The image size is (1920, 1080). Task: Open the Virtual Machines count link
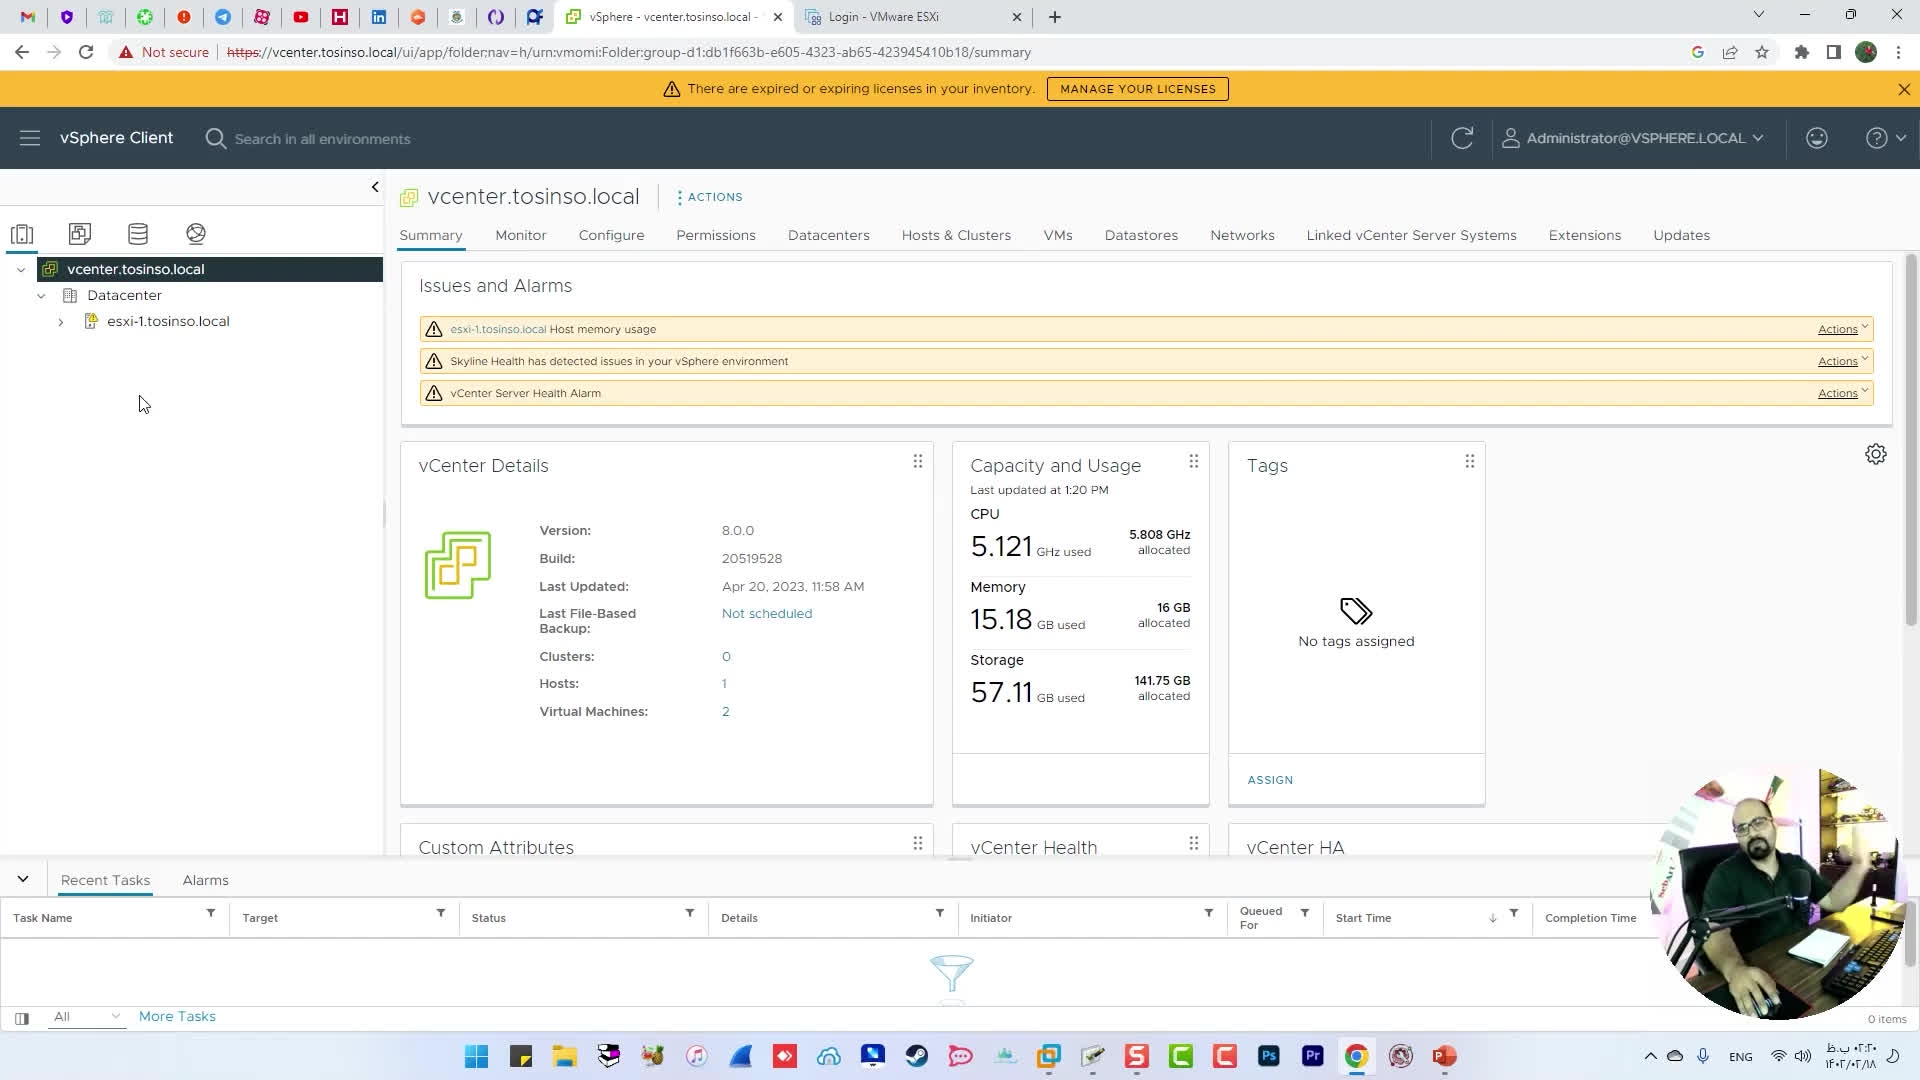pos(725,712)
